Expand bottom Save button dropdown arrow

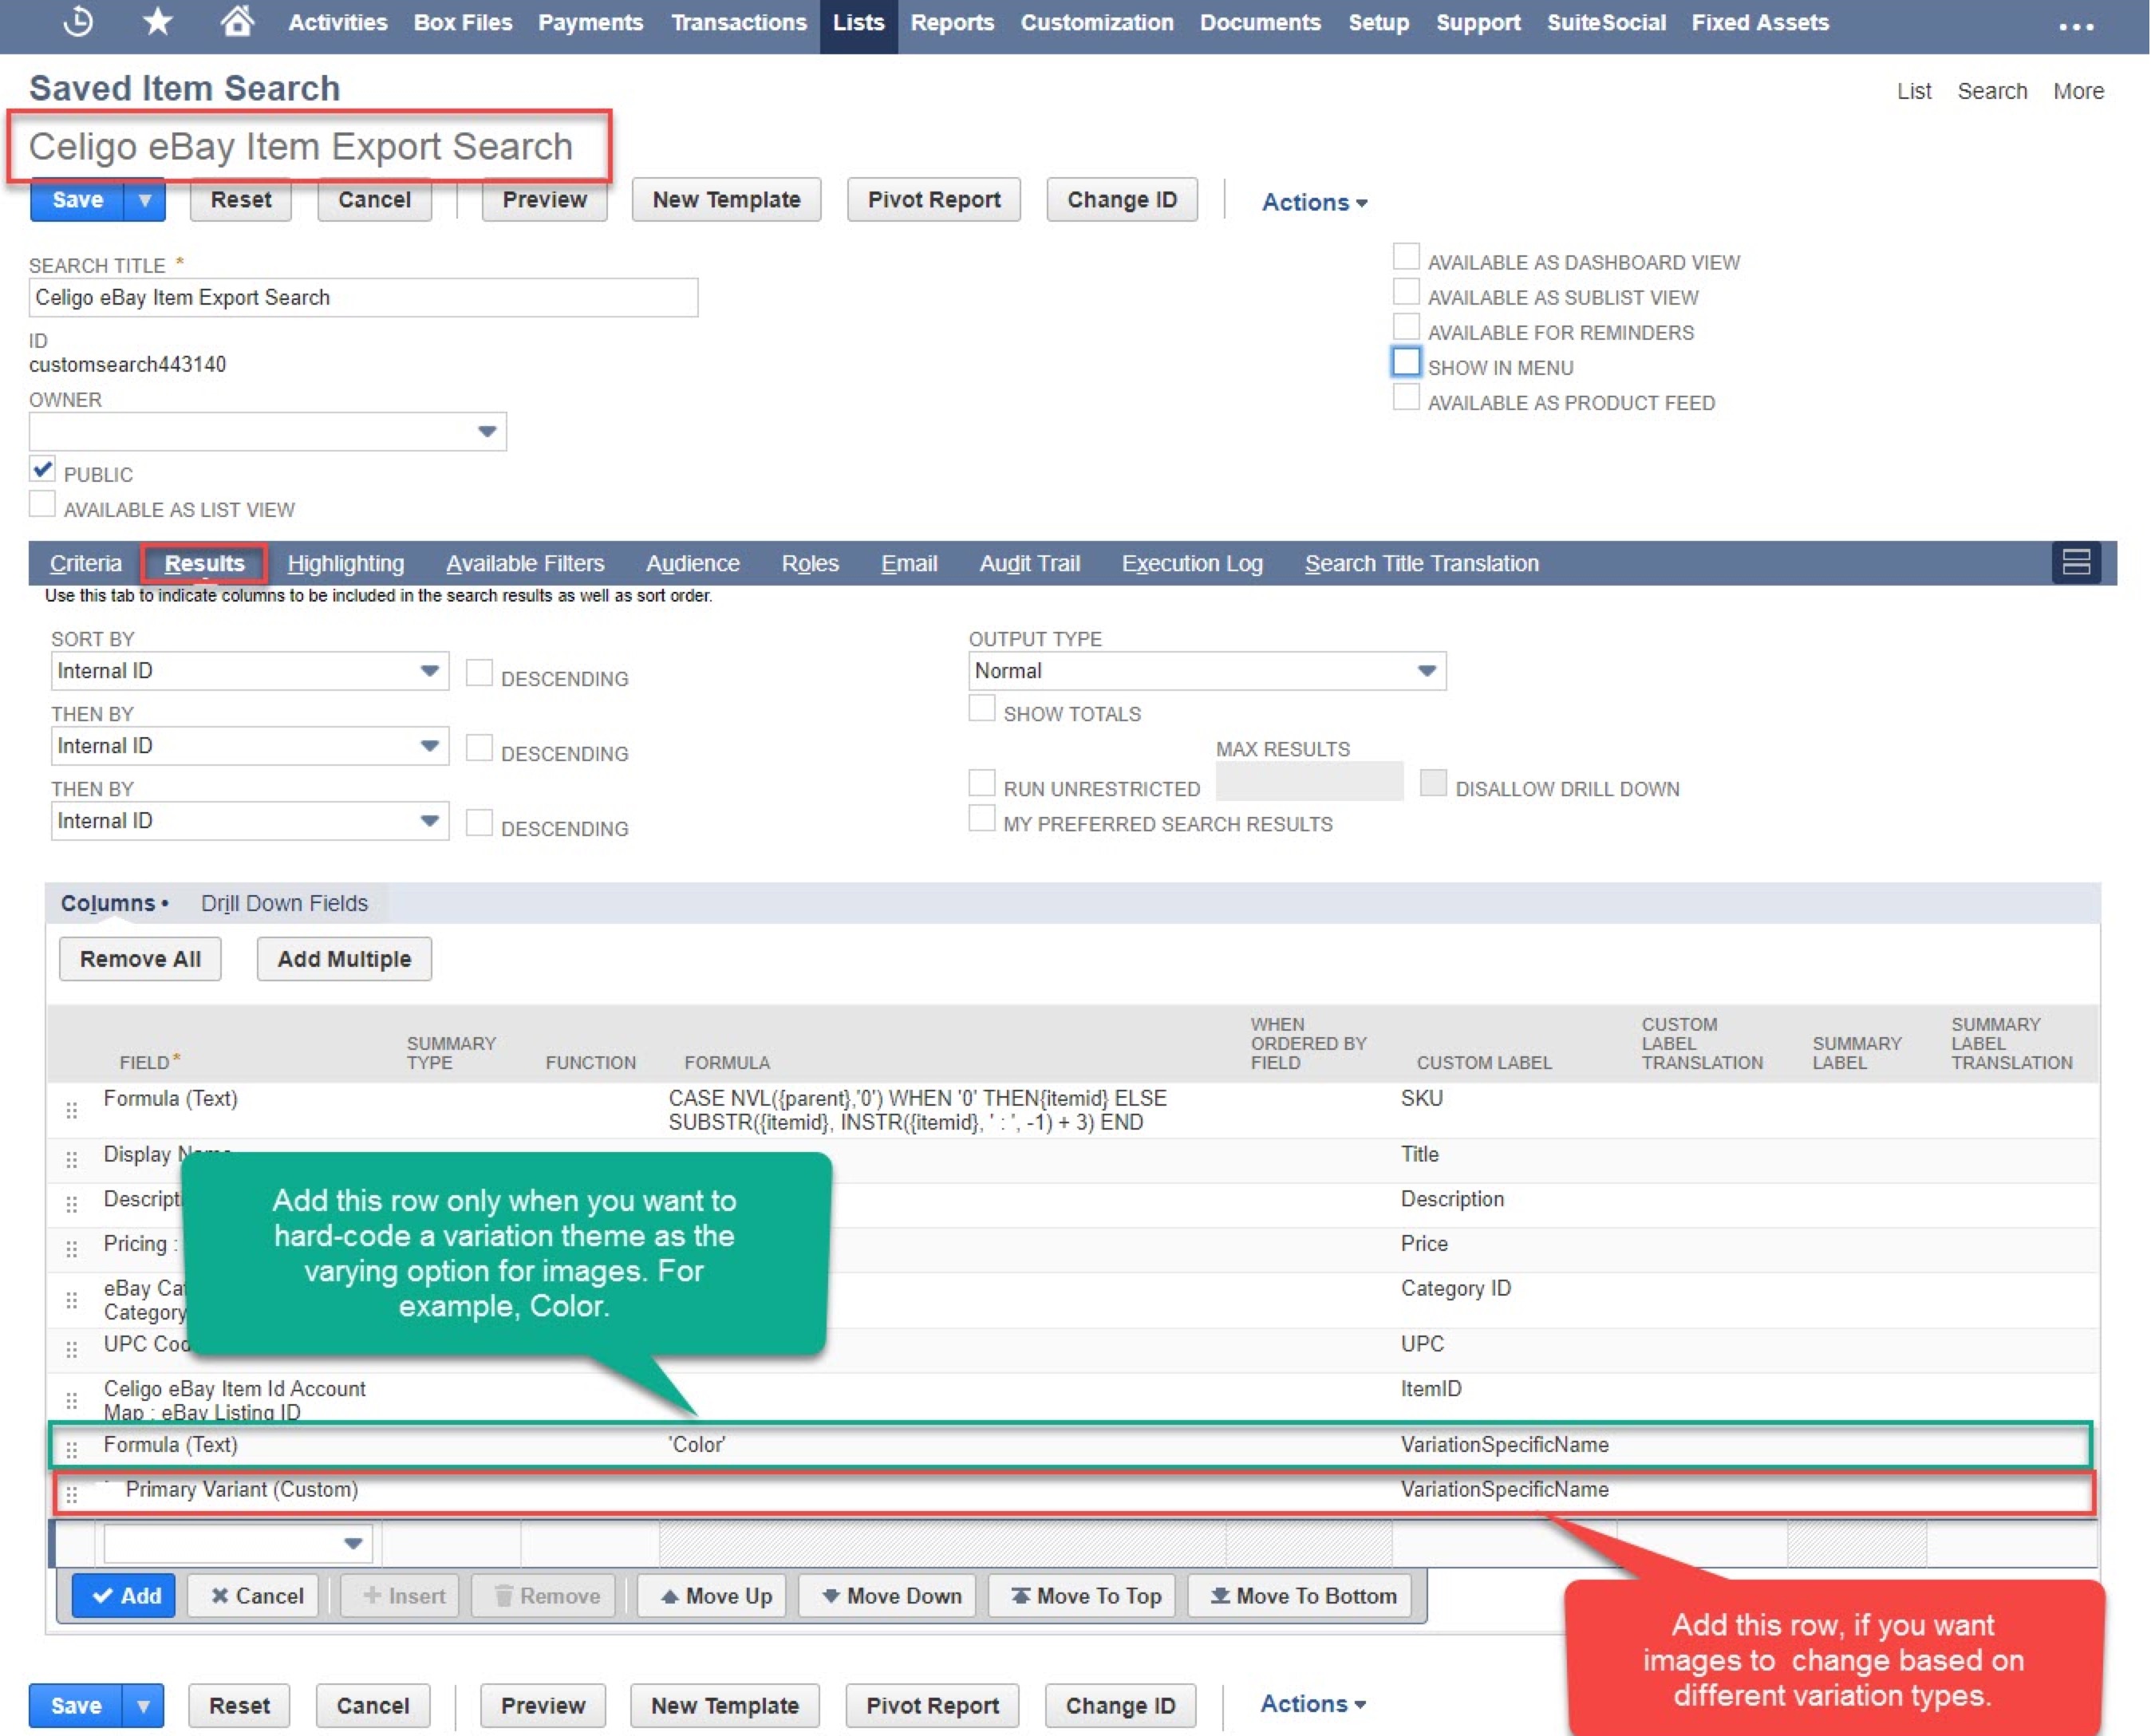tap(143, 1705)
